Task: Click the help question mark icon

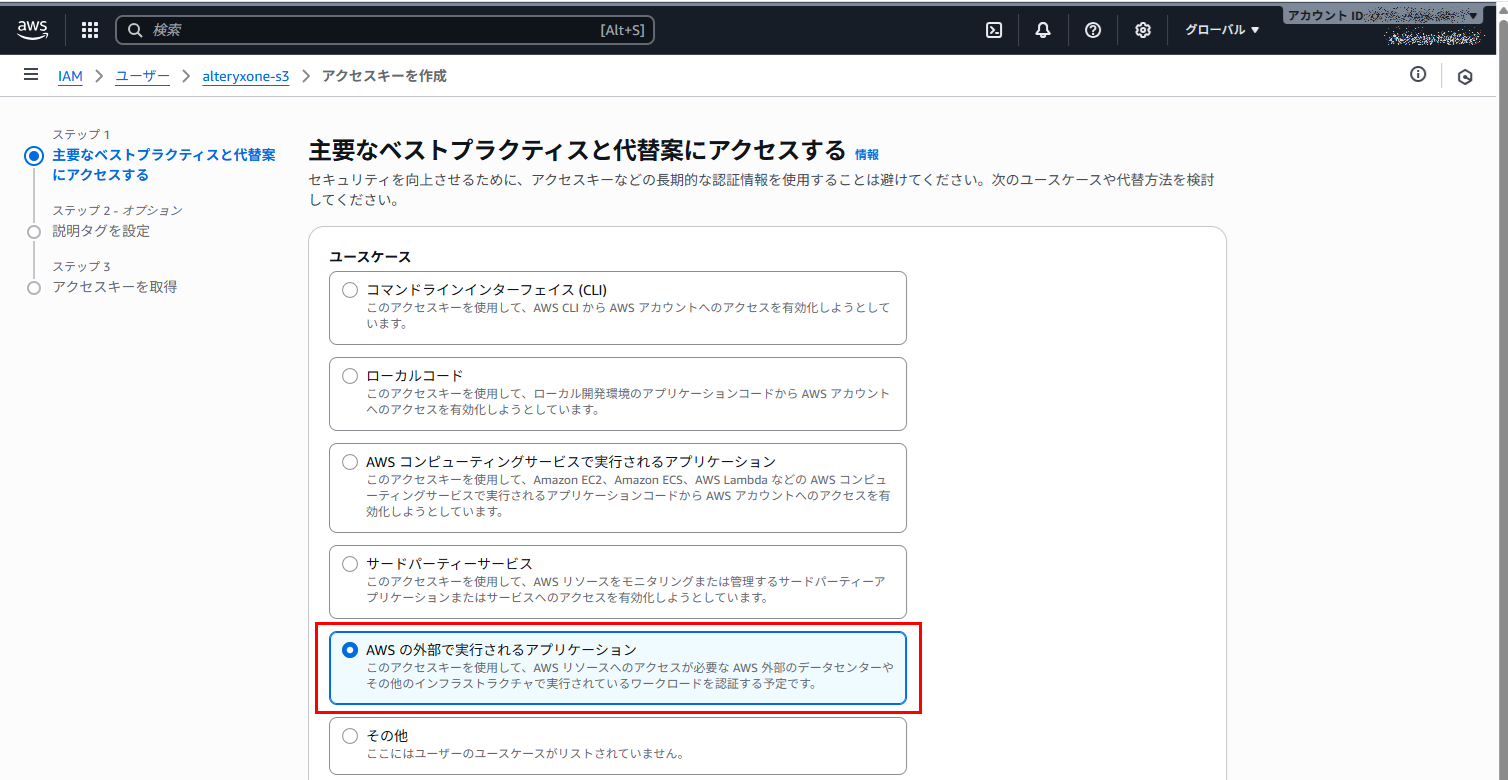Action: click(1093, 30)
